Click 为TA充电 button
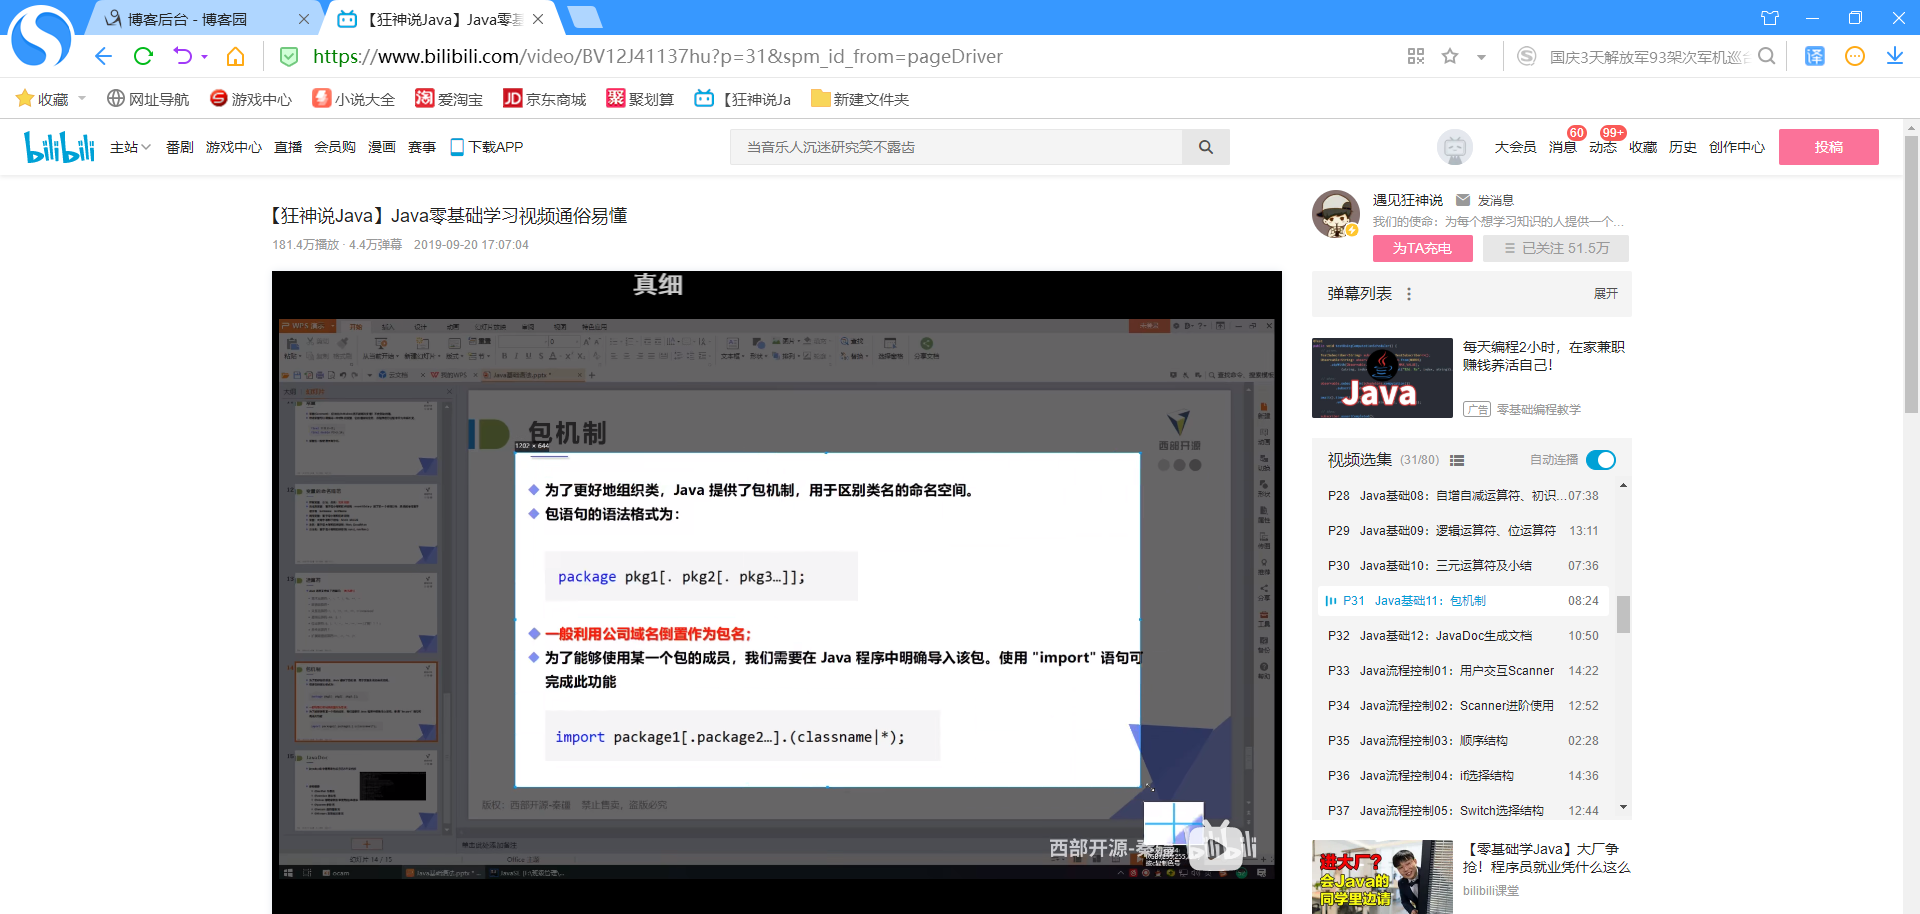1920x914 pixels. (x=1422, y=248)
